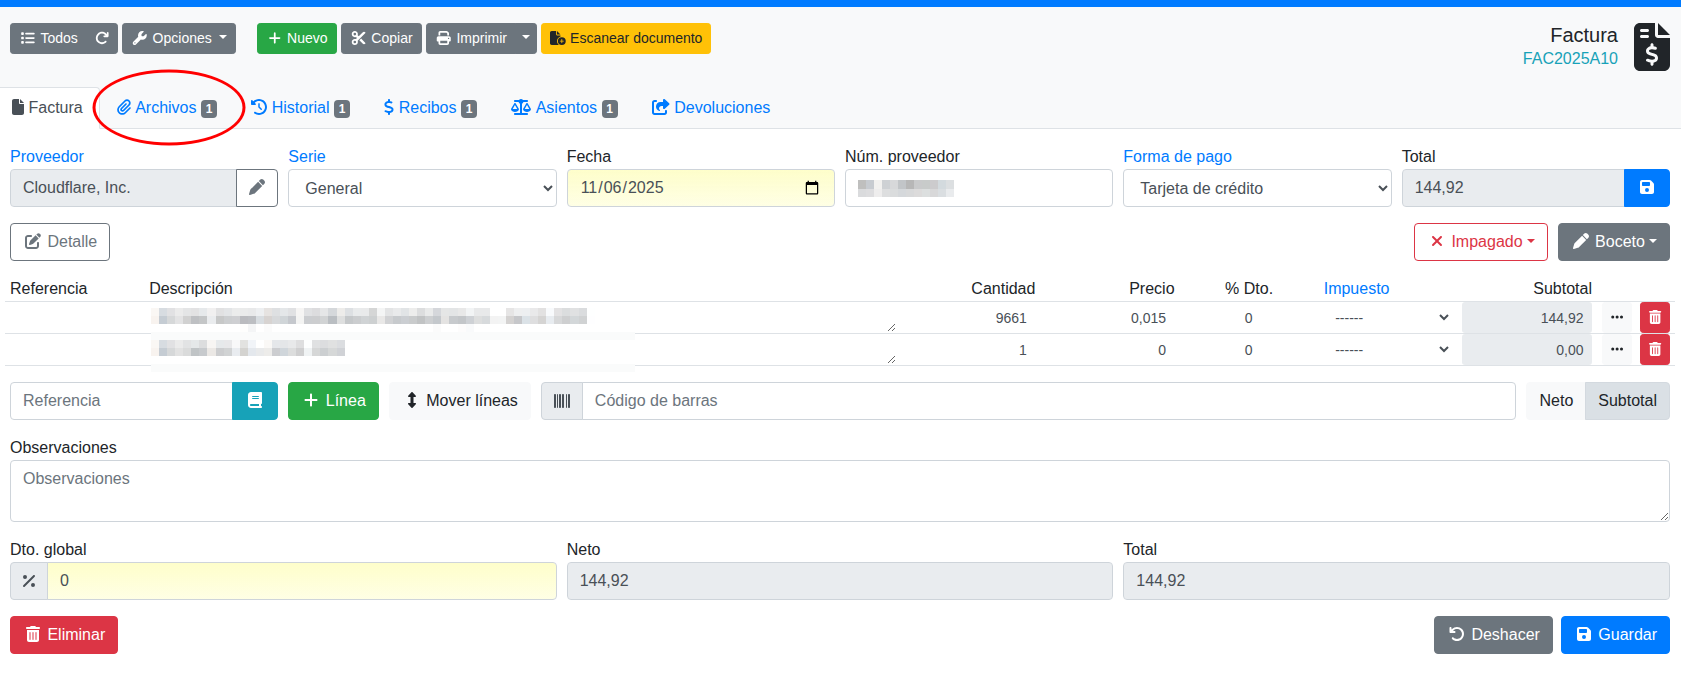Switch price mode to Neto
The width and height of the screenshot is (1681, 683).
coord(1555,401)
